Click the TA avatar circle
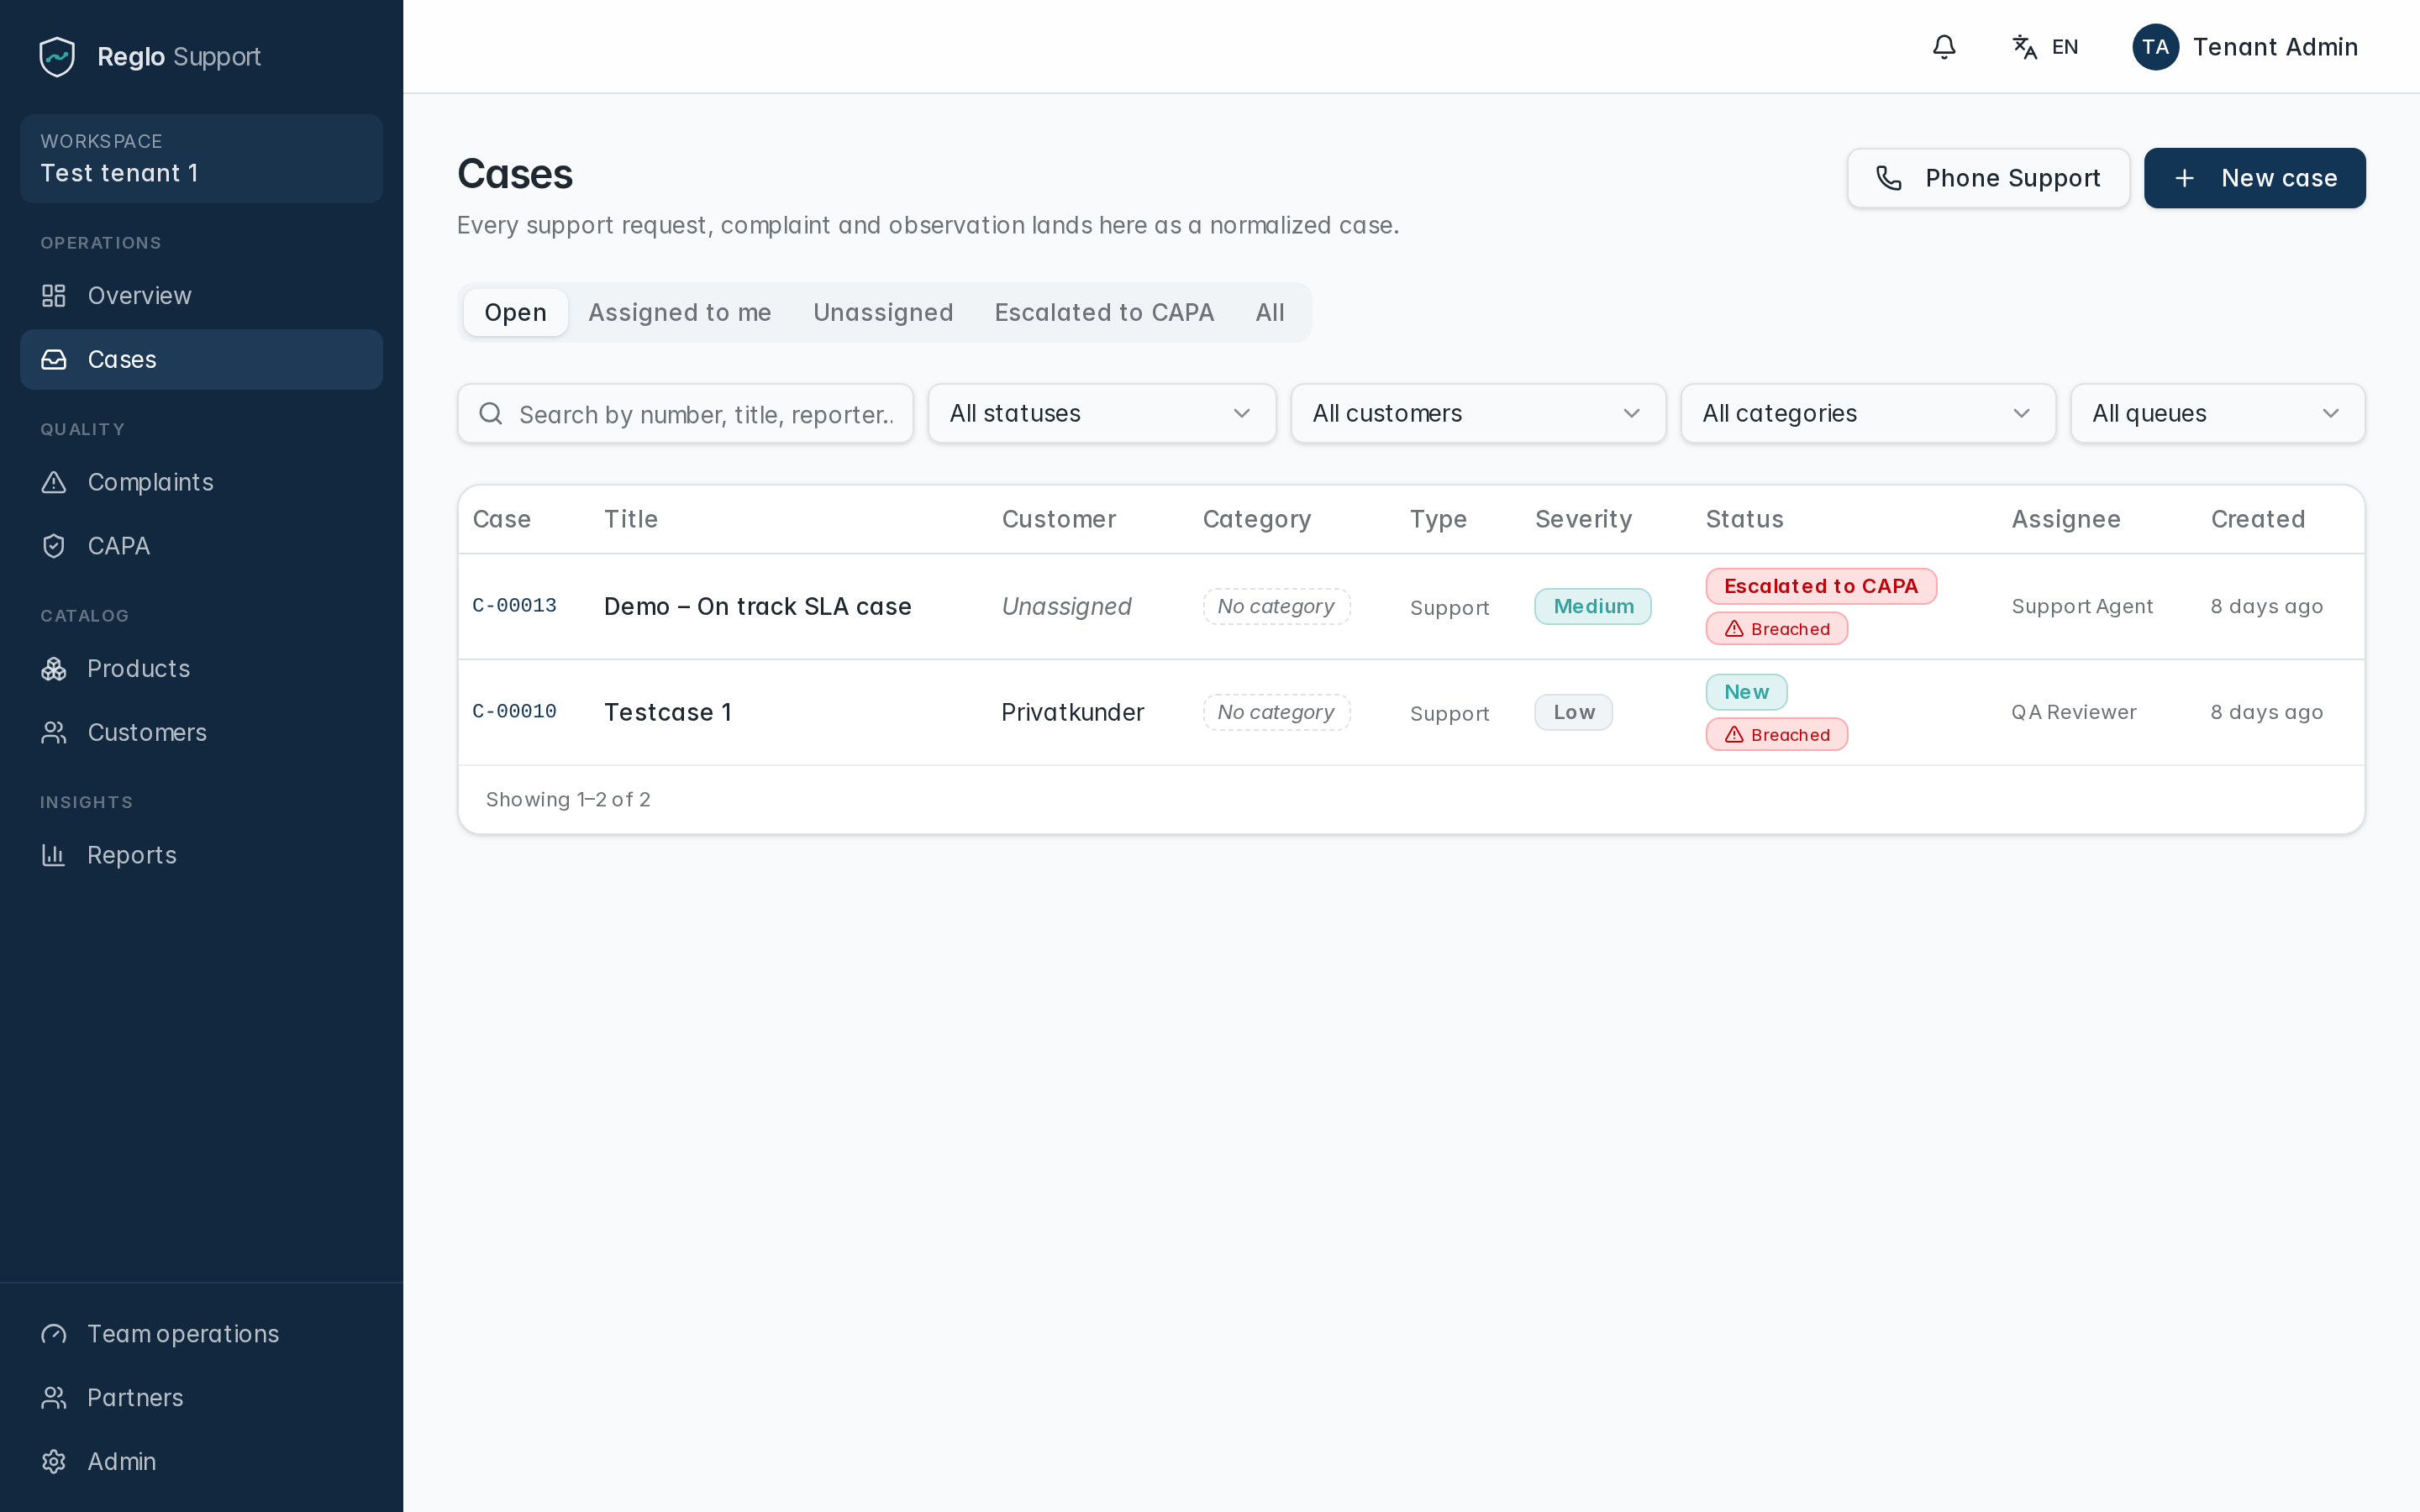 (x=2155, y=47)
